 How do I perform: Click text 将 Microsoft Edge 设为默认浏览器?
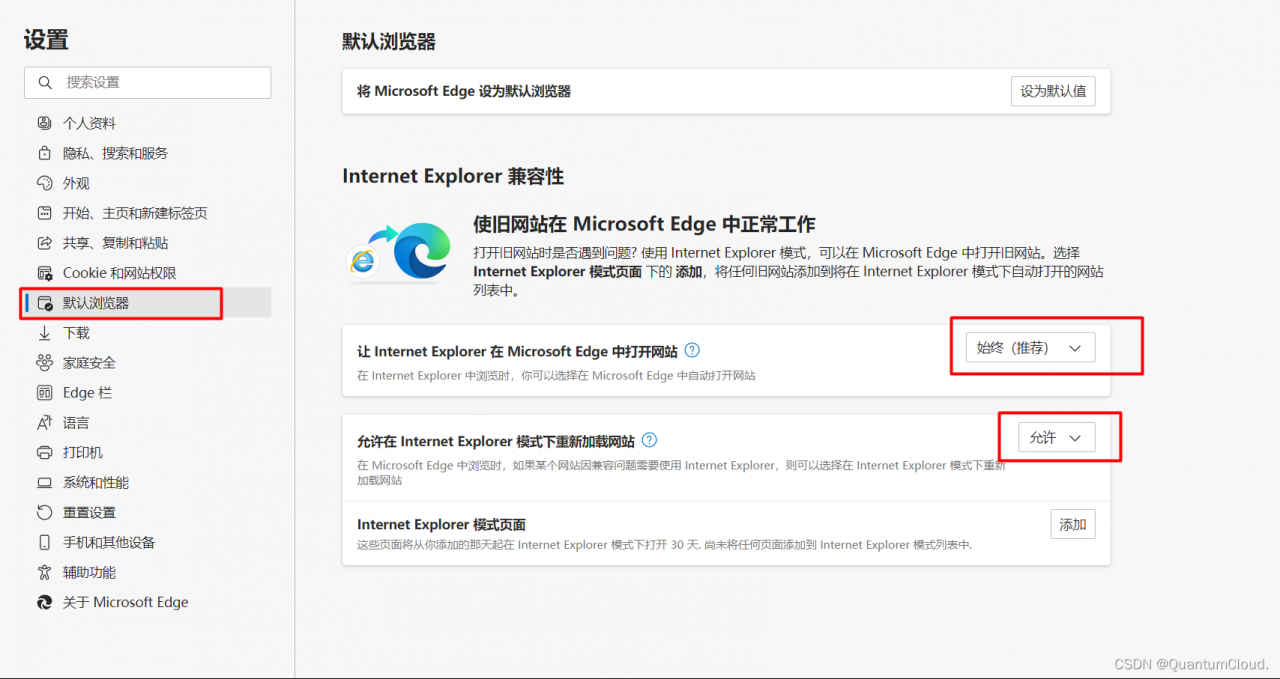[x=464, y=91]
